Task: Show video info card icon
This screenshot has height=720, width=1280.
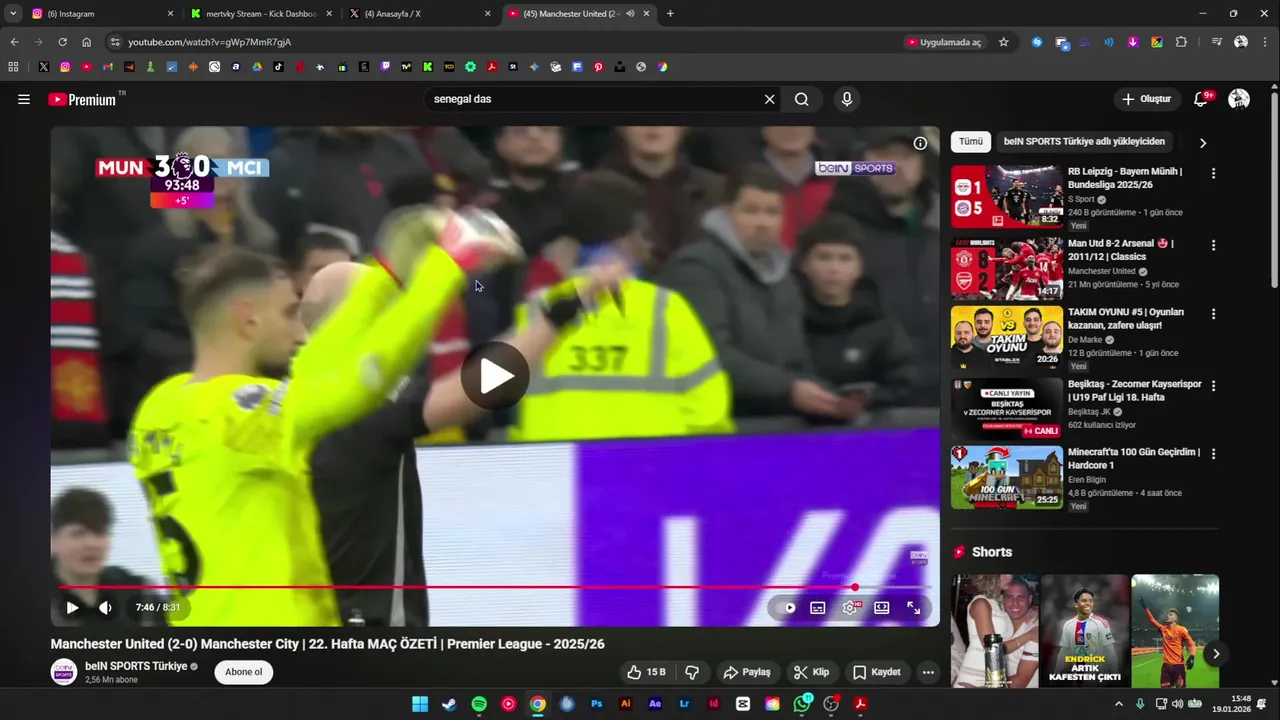Action: click(920, 143)
